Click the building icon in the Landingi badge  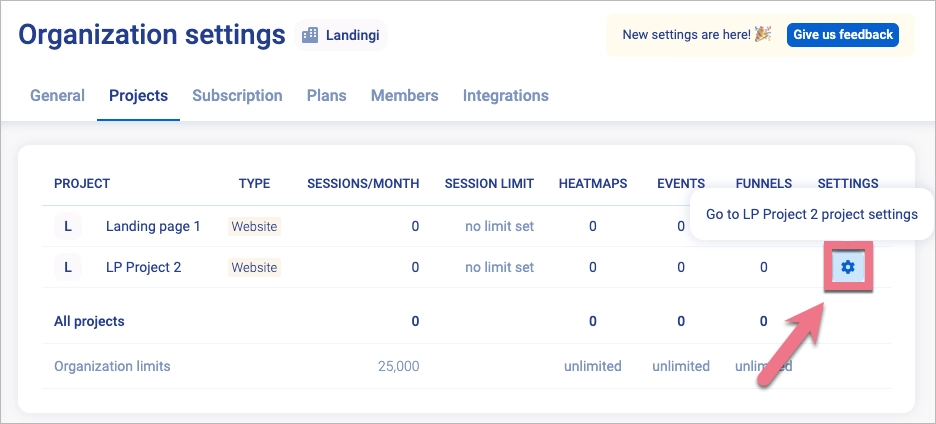[x=309, y=35]
